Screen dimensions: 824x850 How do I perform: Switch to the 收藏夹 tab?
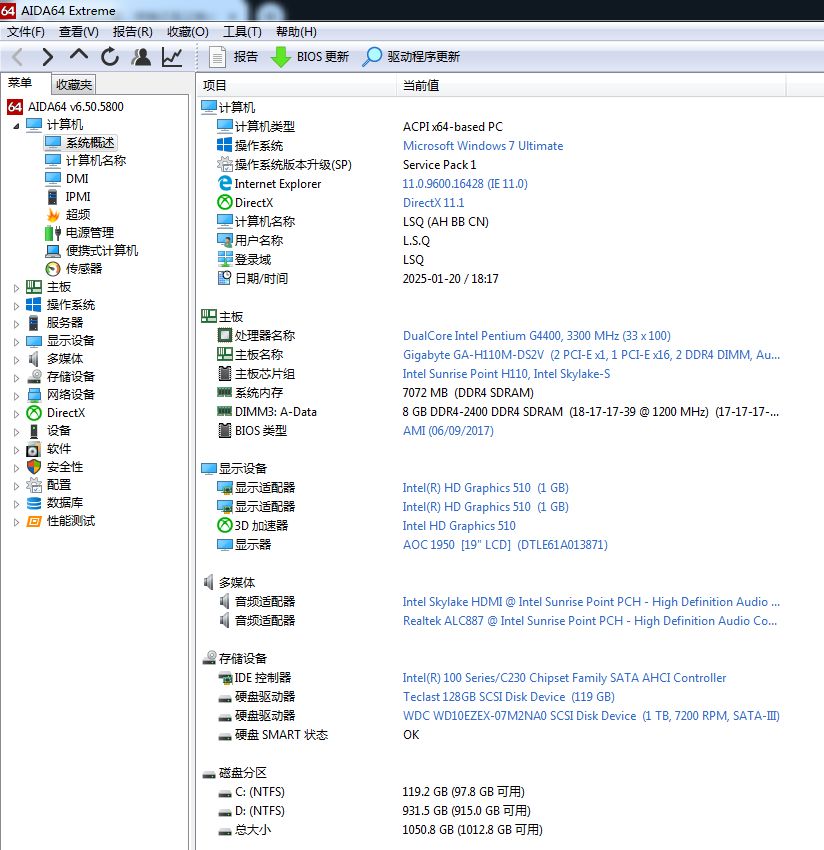click(74, 85)
